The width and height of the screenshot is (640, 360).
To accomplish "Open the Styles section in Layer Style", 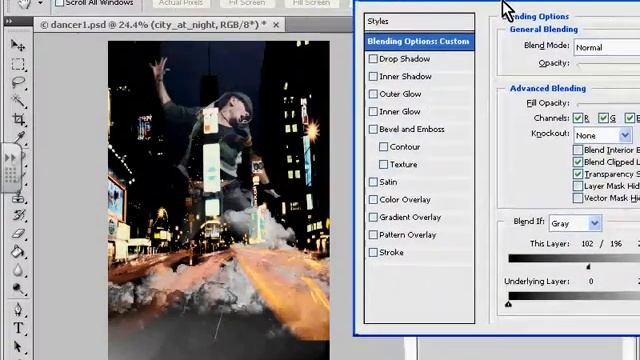I will point(419,22).
